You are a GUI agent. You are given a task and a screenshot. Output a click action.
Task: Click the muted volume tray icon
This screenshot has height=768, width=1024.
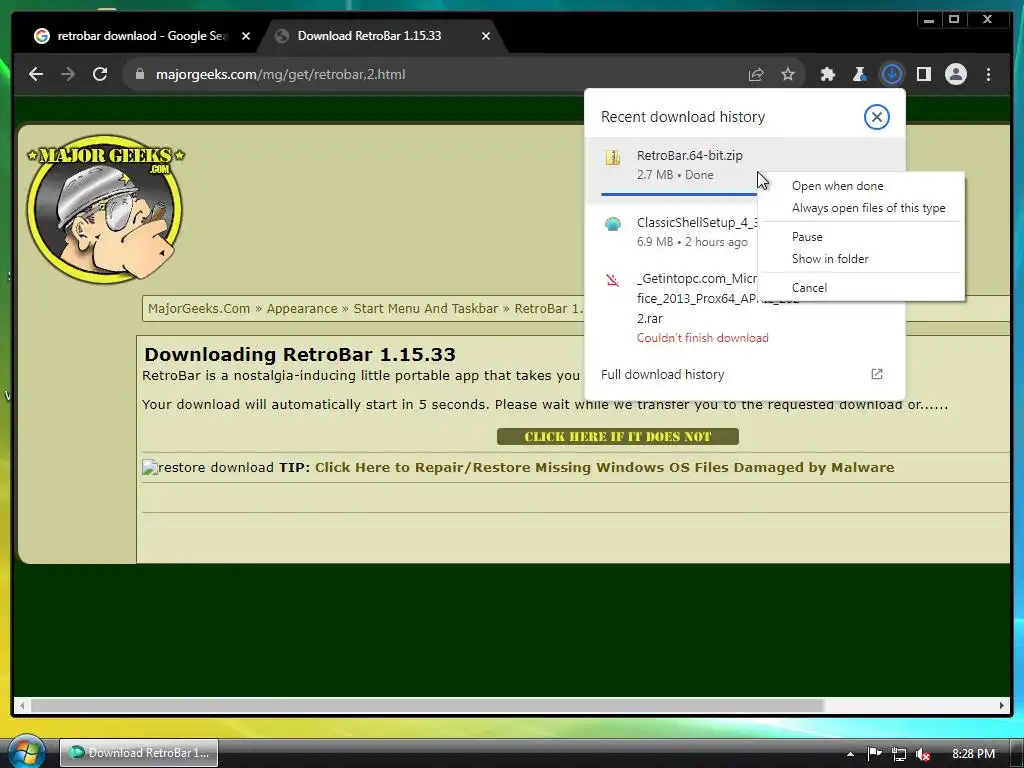[x=923, y=754]
